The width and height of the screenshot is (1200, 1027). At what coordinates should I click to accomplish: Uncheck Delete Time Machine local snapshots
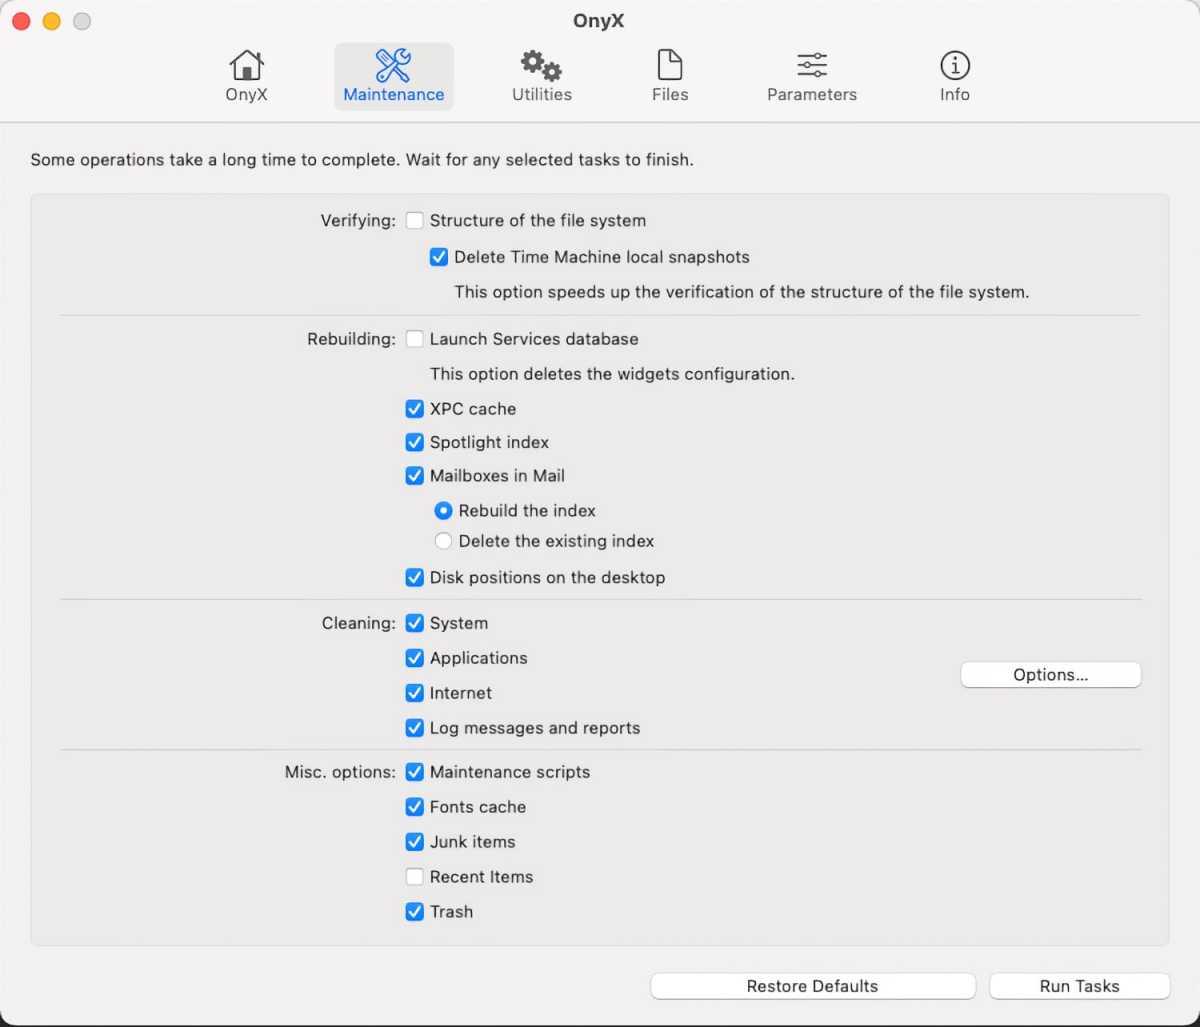point(439,257)
